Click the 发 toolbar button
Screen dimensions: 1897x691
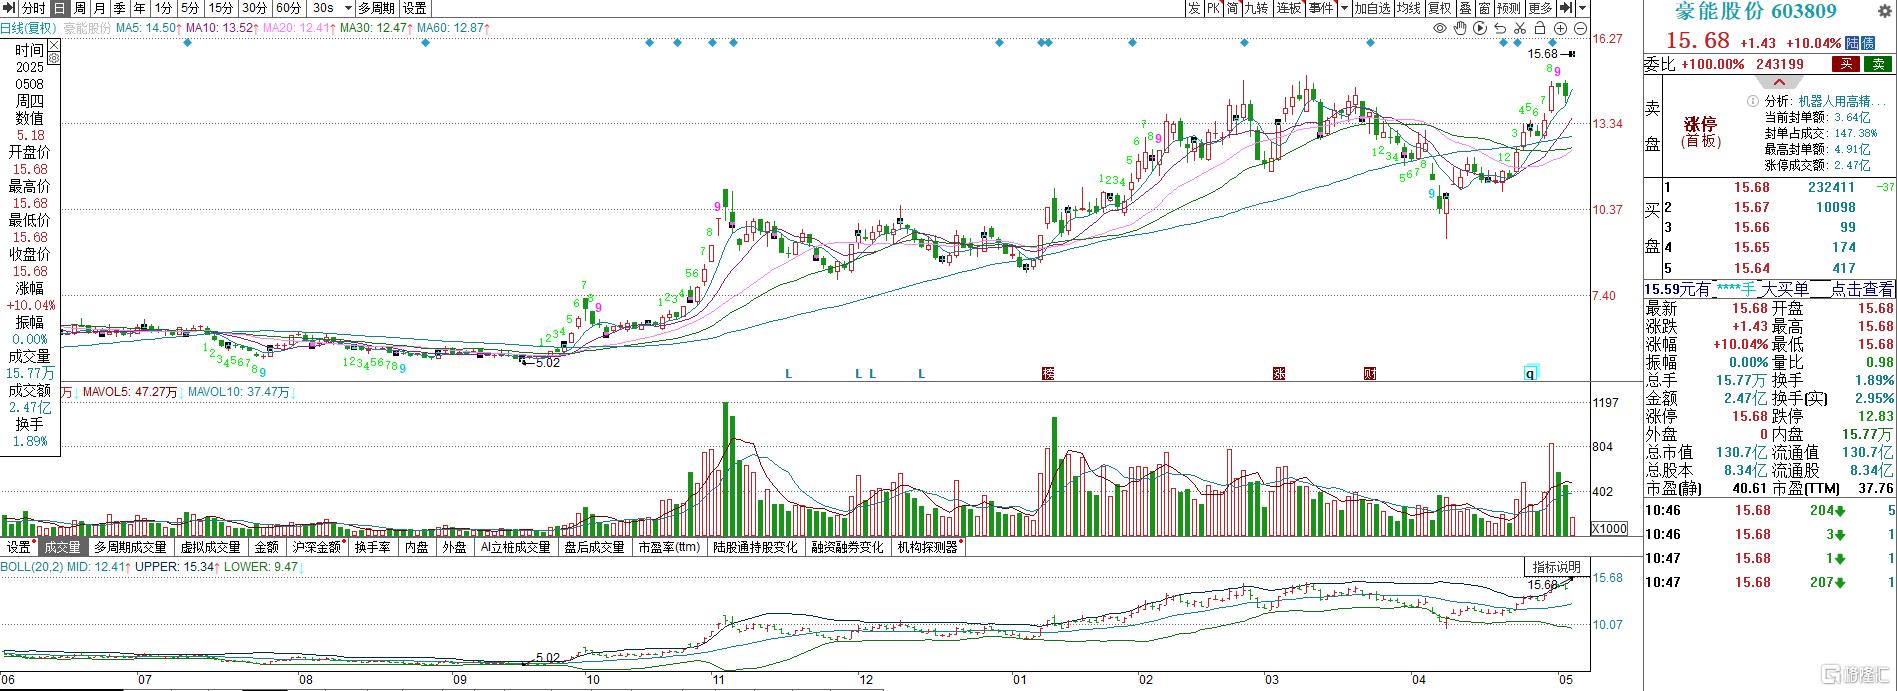point(1194,8)
